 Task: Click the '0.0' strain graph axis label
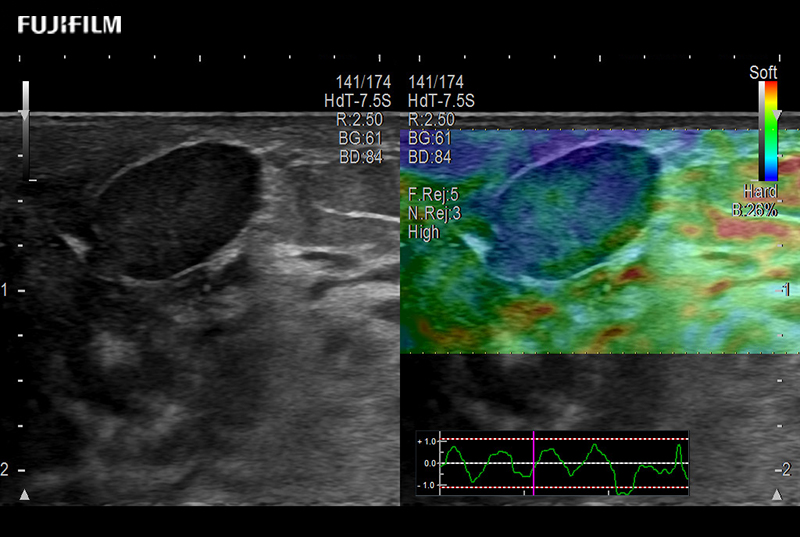pyautogui.click(x=430, y=464)
